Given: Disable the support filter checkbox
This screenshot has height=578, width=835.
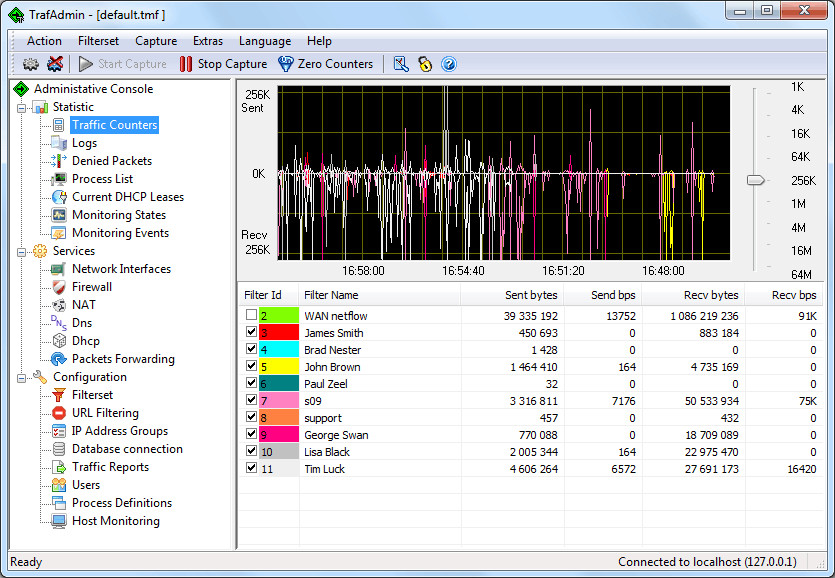Looking at the screenshot, I should pyautogui.click(x=253, y=417).
